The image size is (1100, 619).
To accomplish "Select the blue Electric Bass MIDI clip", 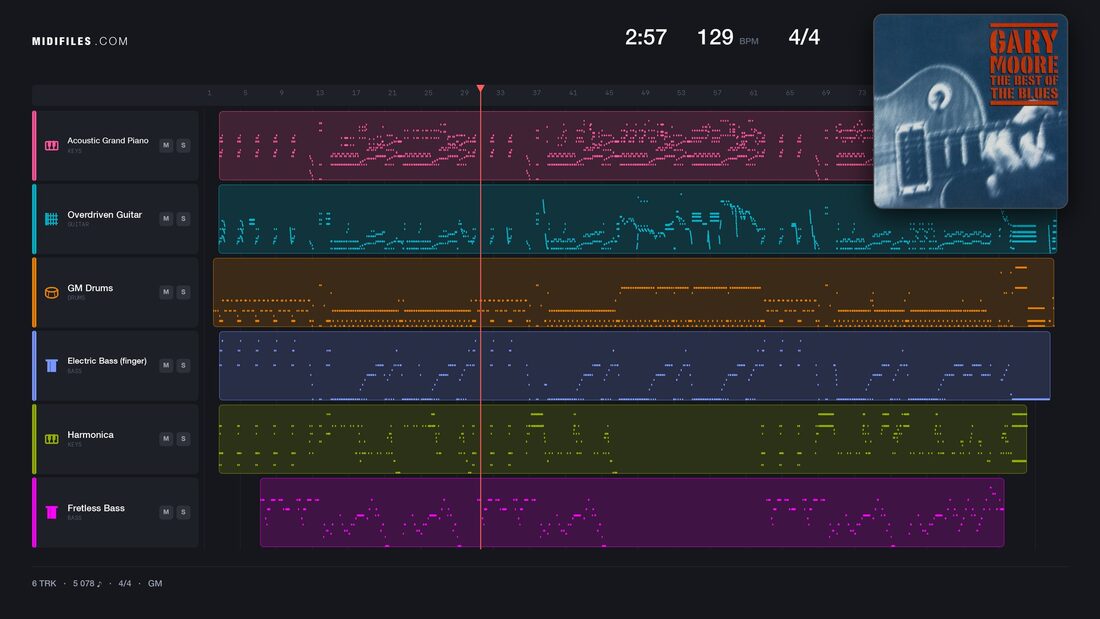I will click(x=634, y=366).
